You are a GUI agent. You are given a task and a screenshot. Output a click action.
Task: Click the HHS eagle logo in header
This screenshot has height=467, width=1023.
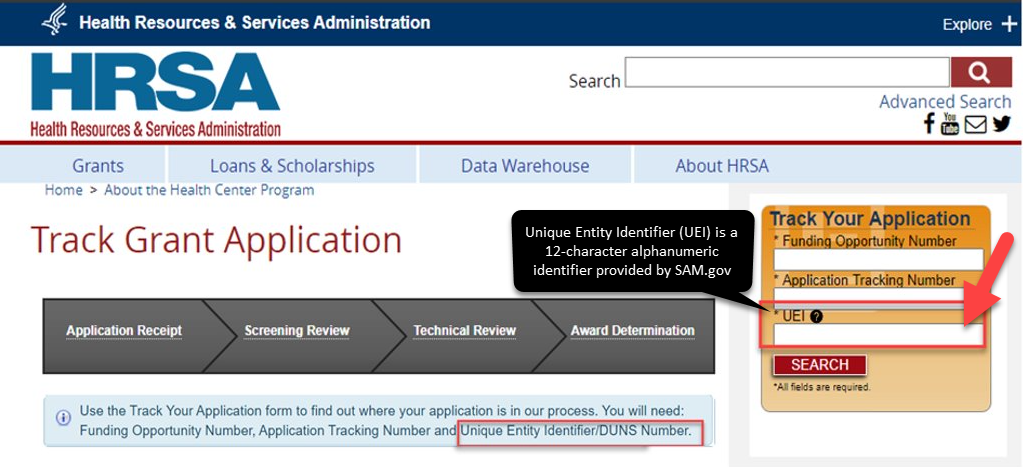click(x=54, y=20)
